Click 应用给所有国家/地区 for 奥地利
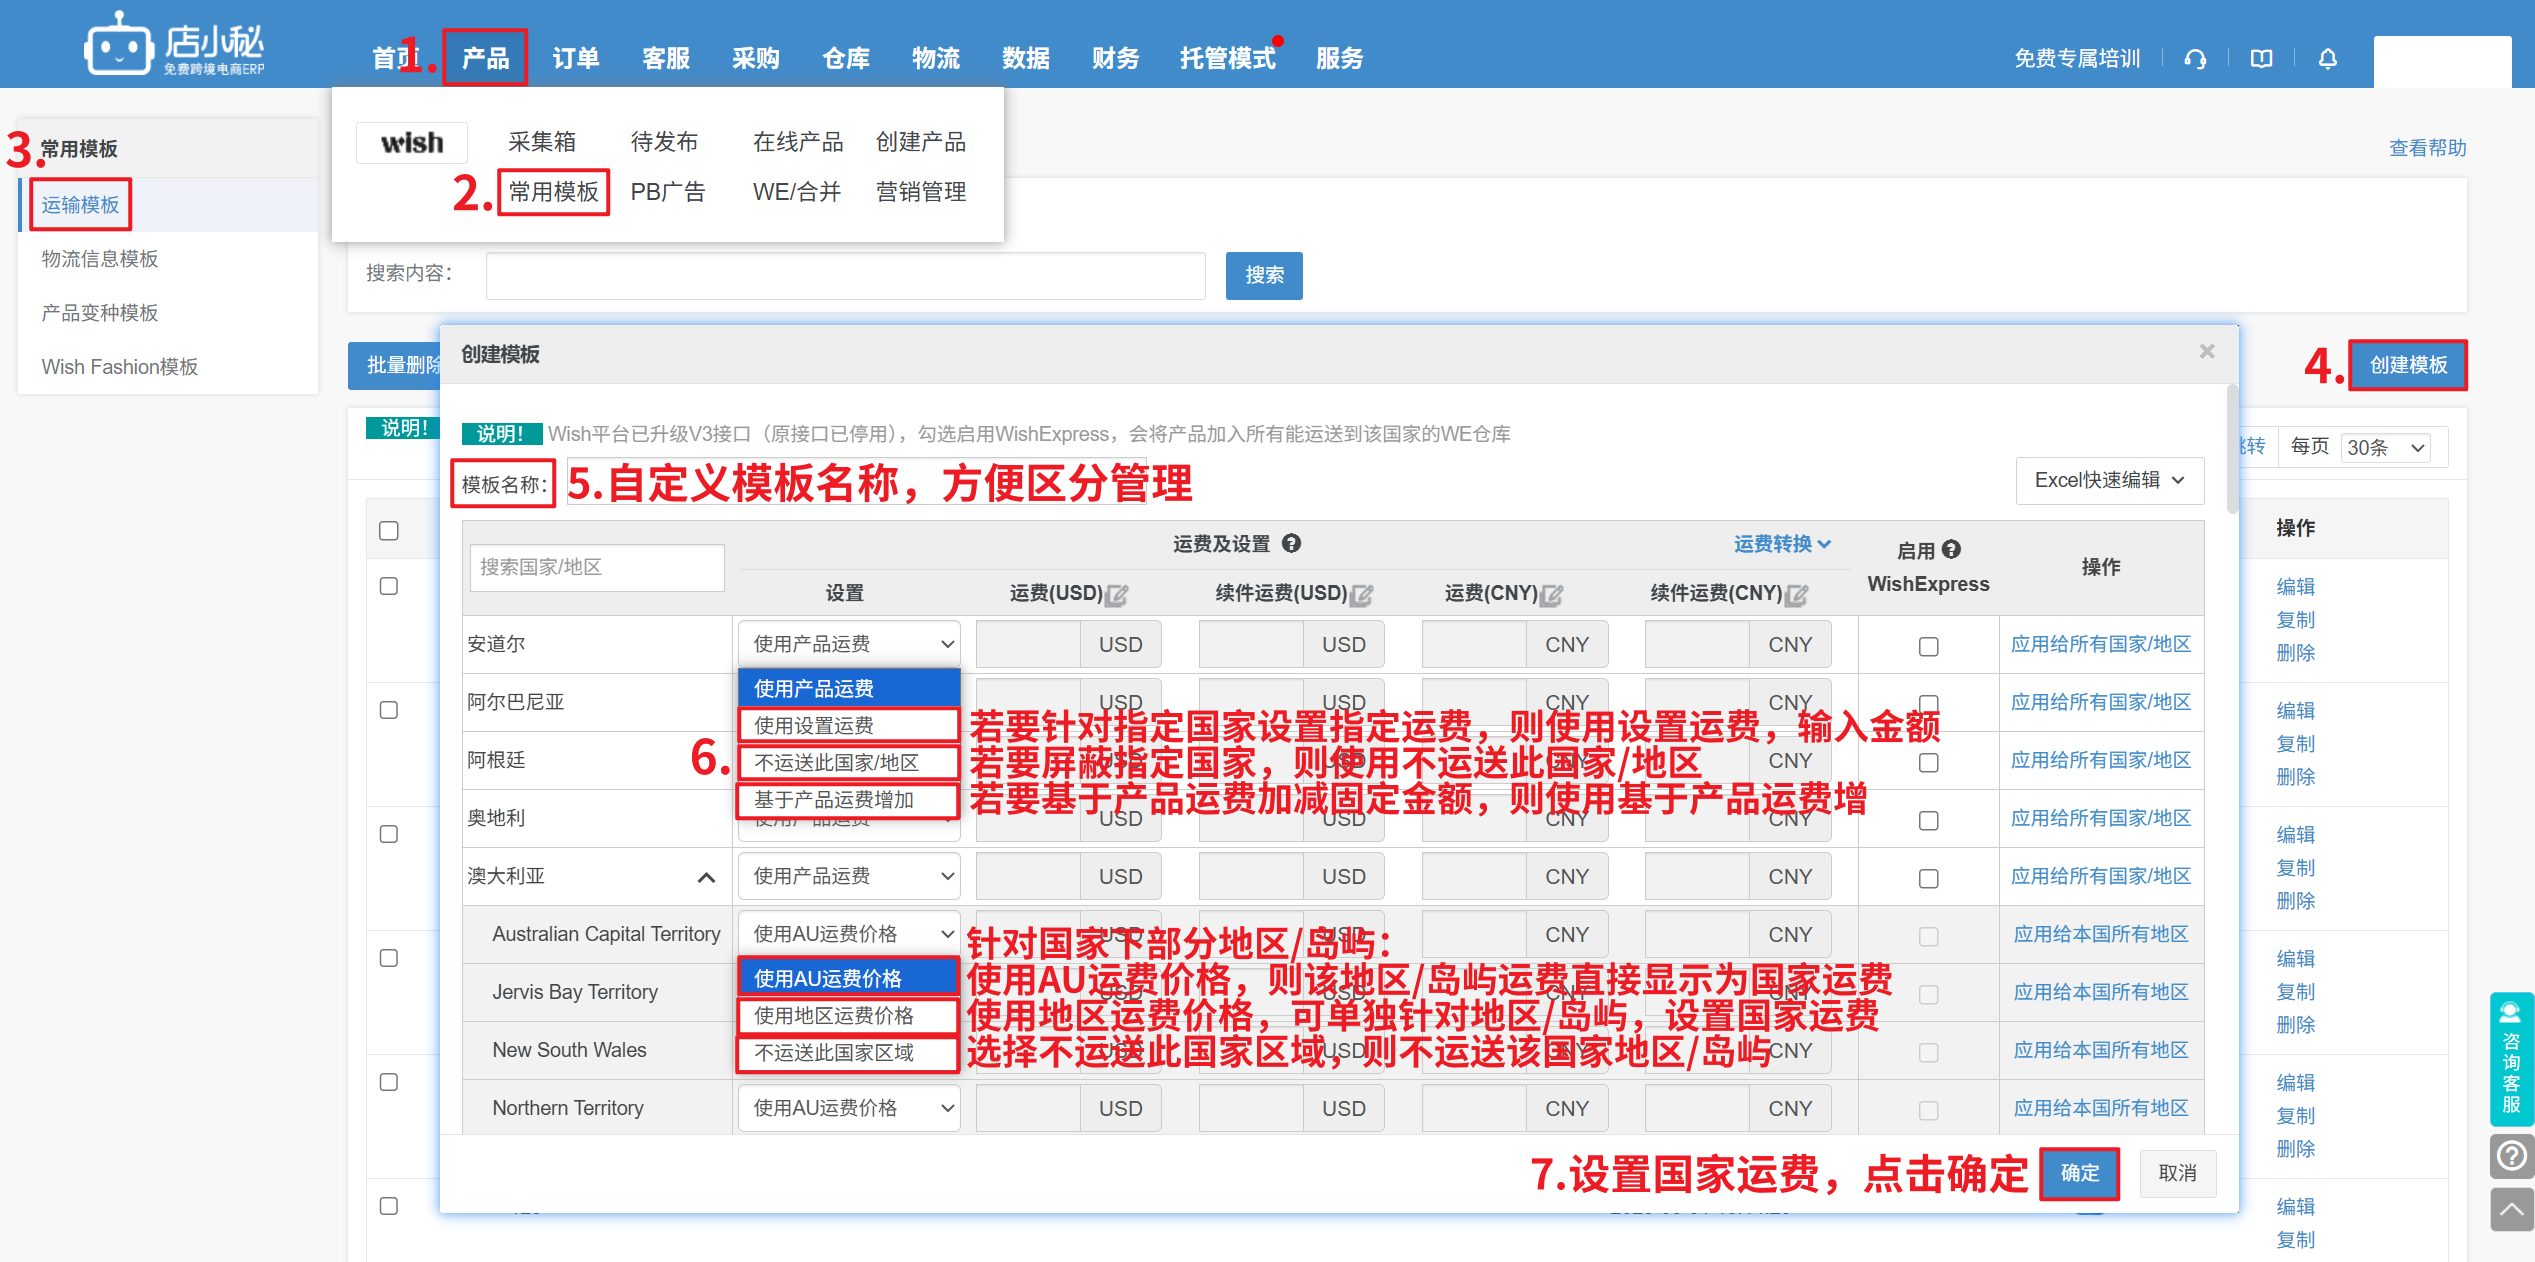Viewport: 2535px width, 1262px height. pos(2100,818)
